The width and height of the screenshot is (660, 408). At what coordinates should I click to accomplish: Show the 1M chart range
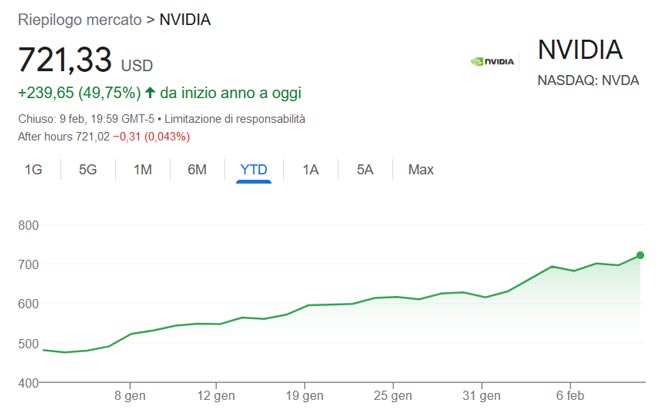pos(142,170)
